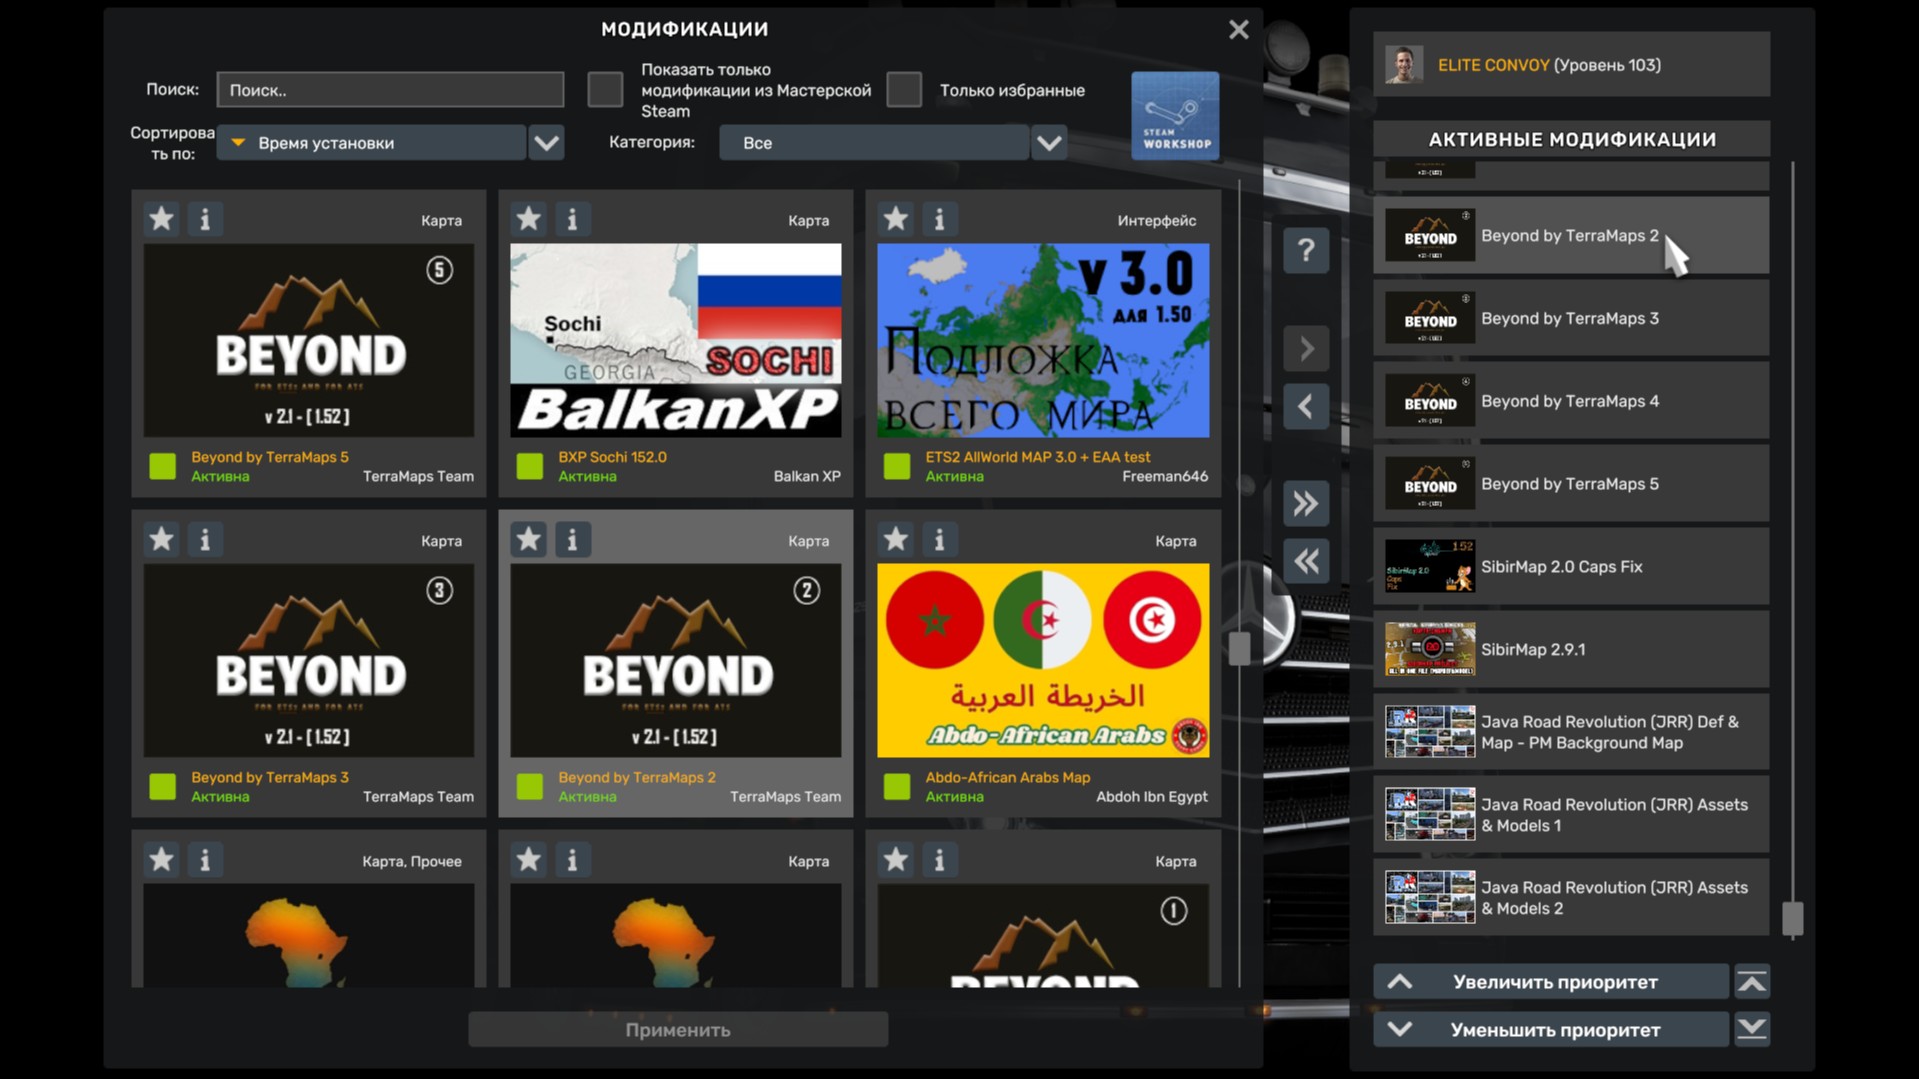
Task: Click the BalkanXP Sochi thumbnail
Action: pos(676,340)
